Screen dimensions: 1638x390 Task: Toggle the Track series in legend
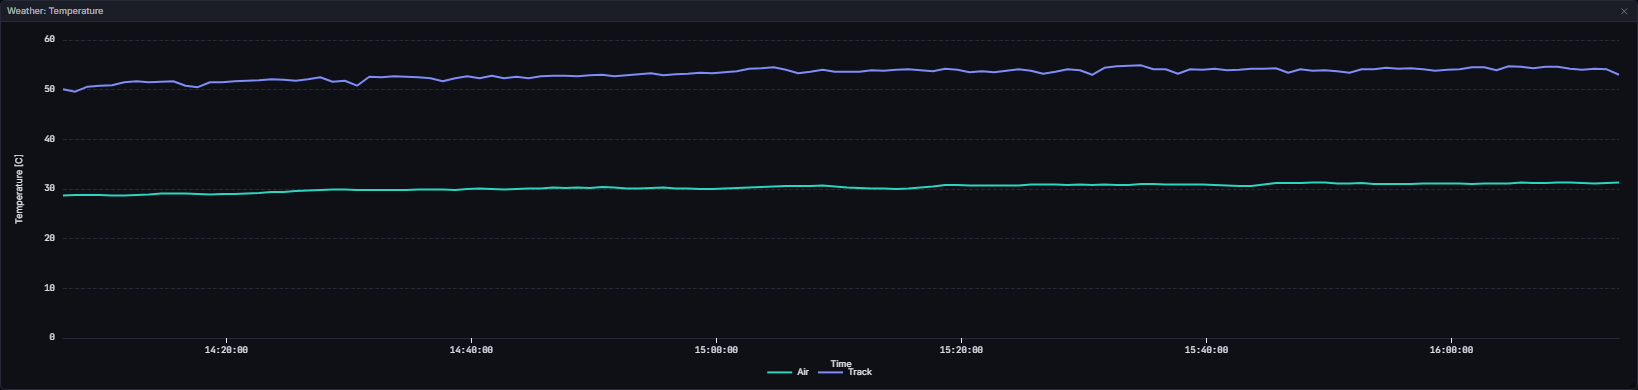point(845,372)
